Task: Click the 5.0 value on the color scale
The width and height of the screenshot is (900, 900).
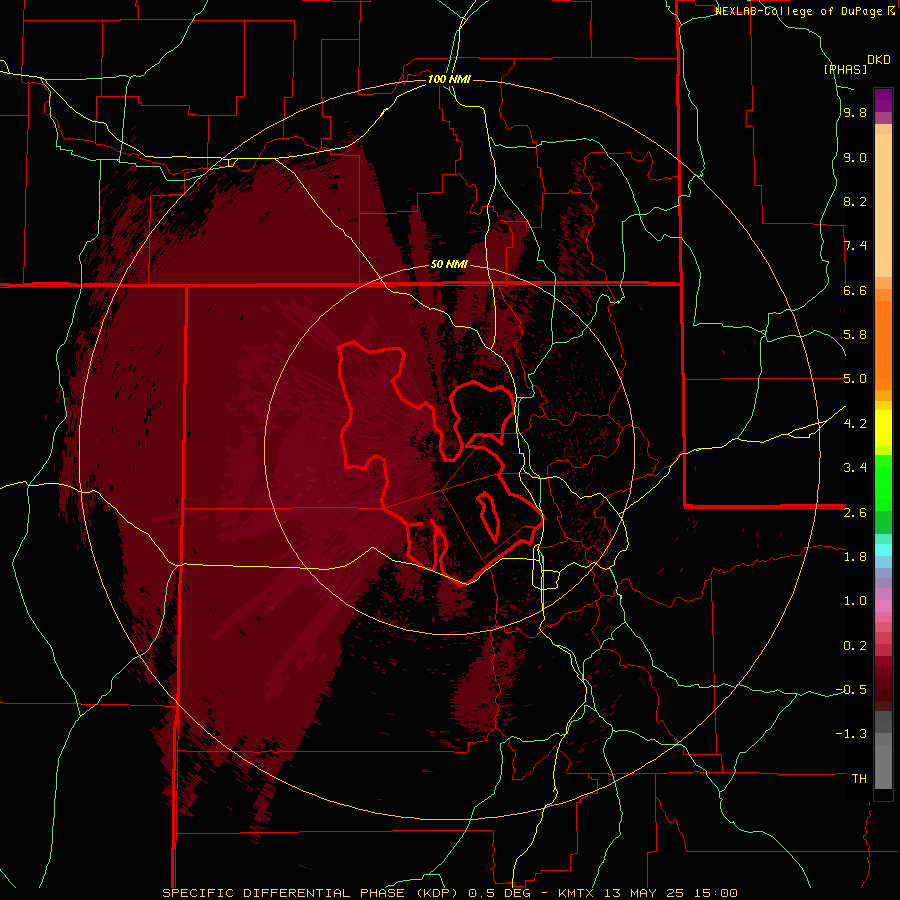Action: [x=855, y=379]
